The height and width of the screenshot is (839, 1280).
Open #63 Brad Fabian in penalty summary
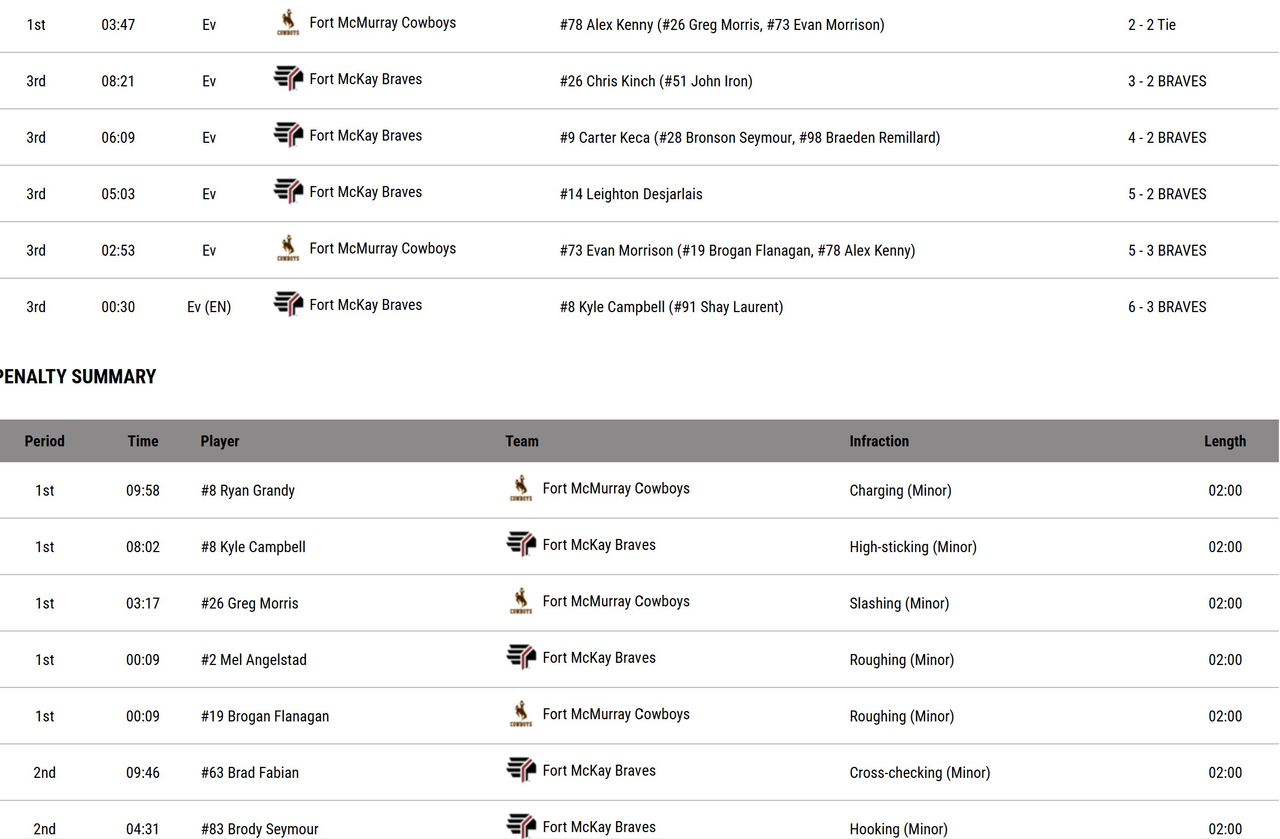pyautogui.click(x=249, y=773)
